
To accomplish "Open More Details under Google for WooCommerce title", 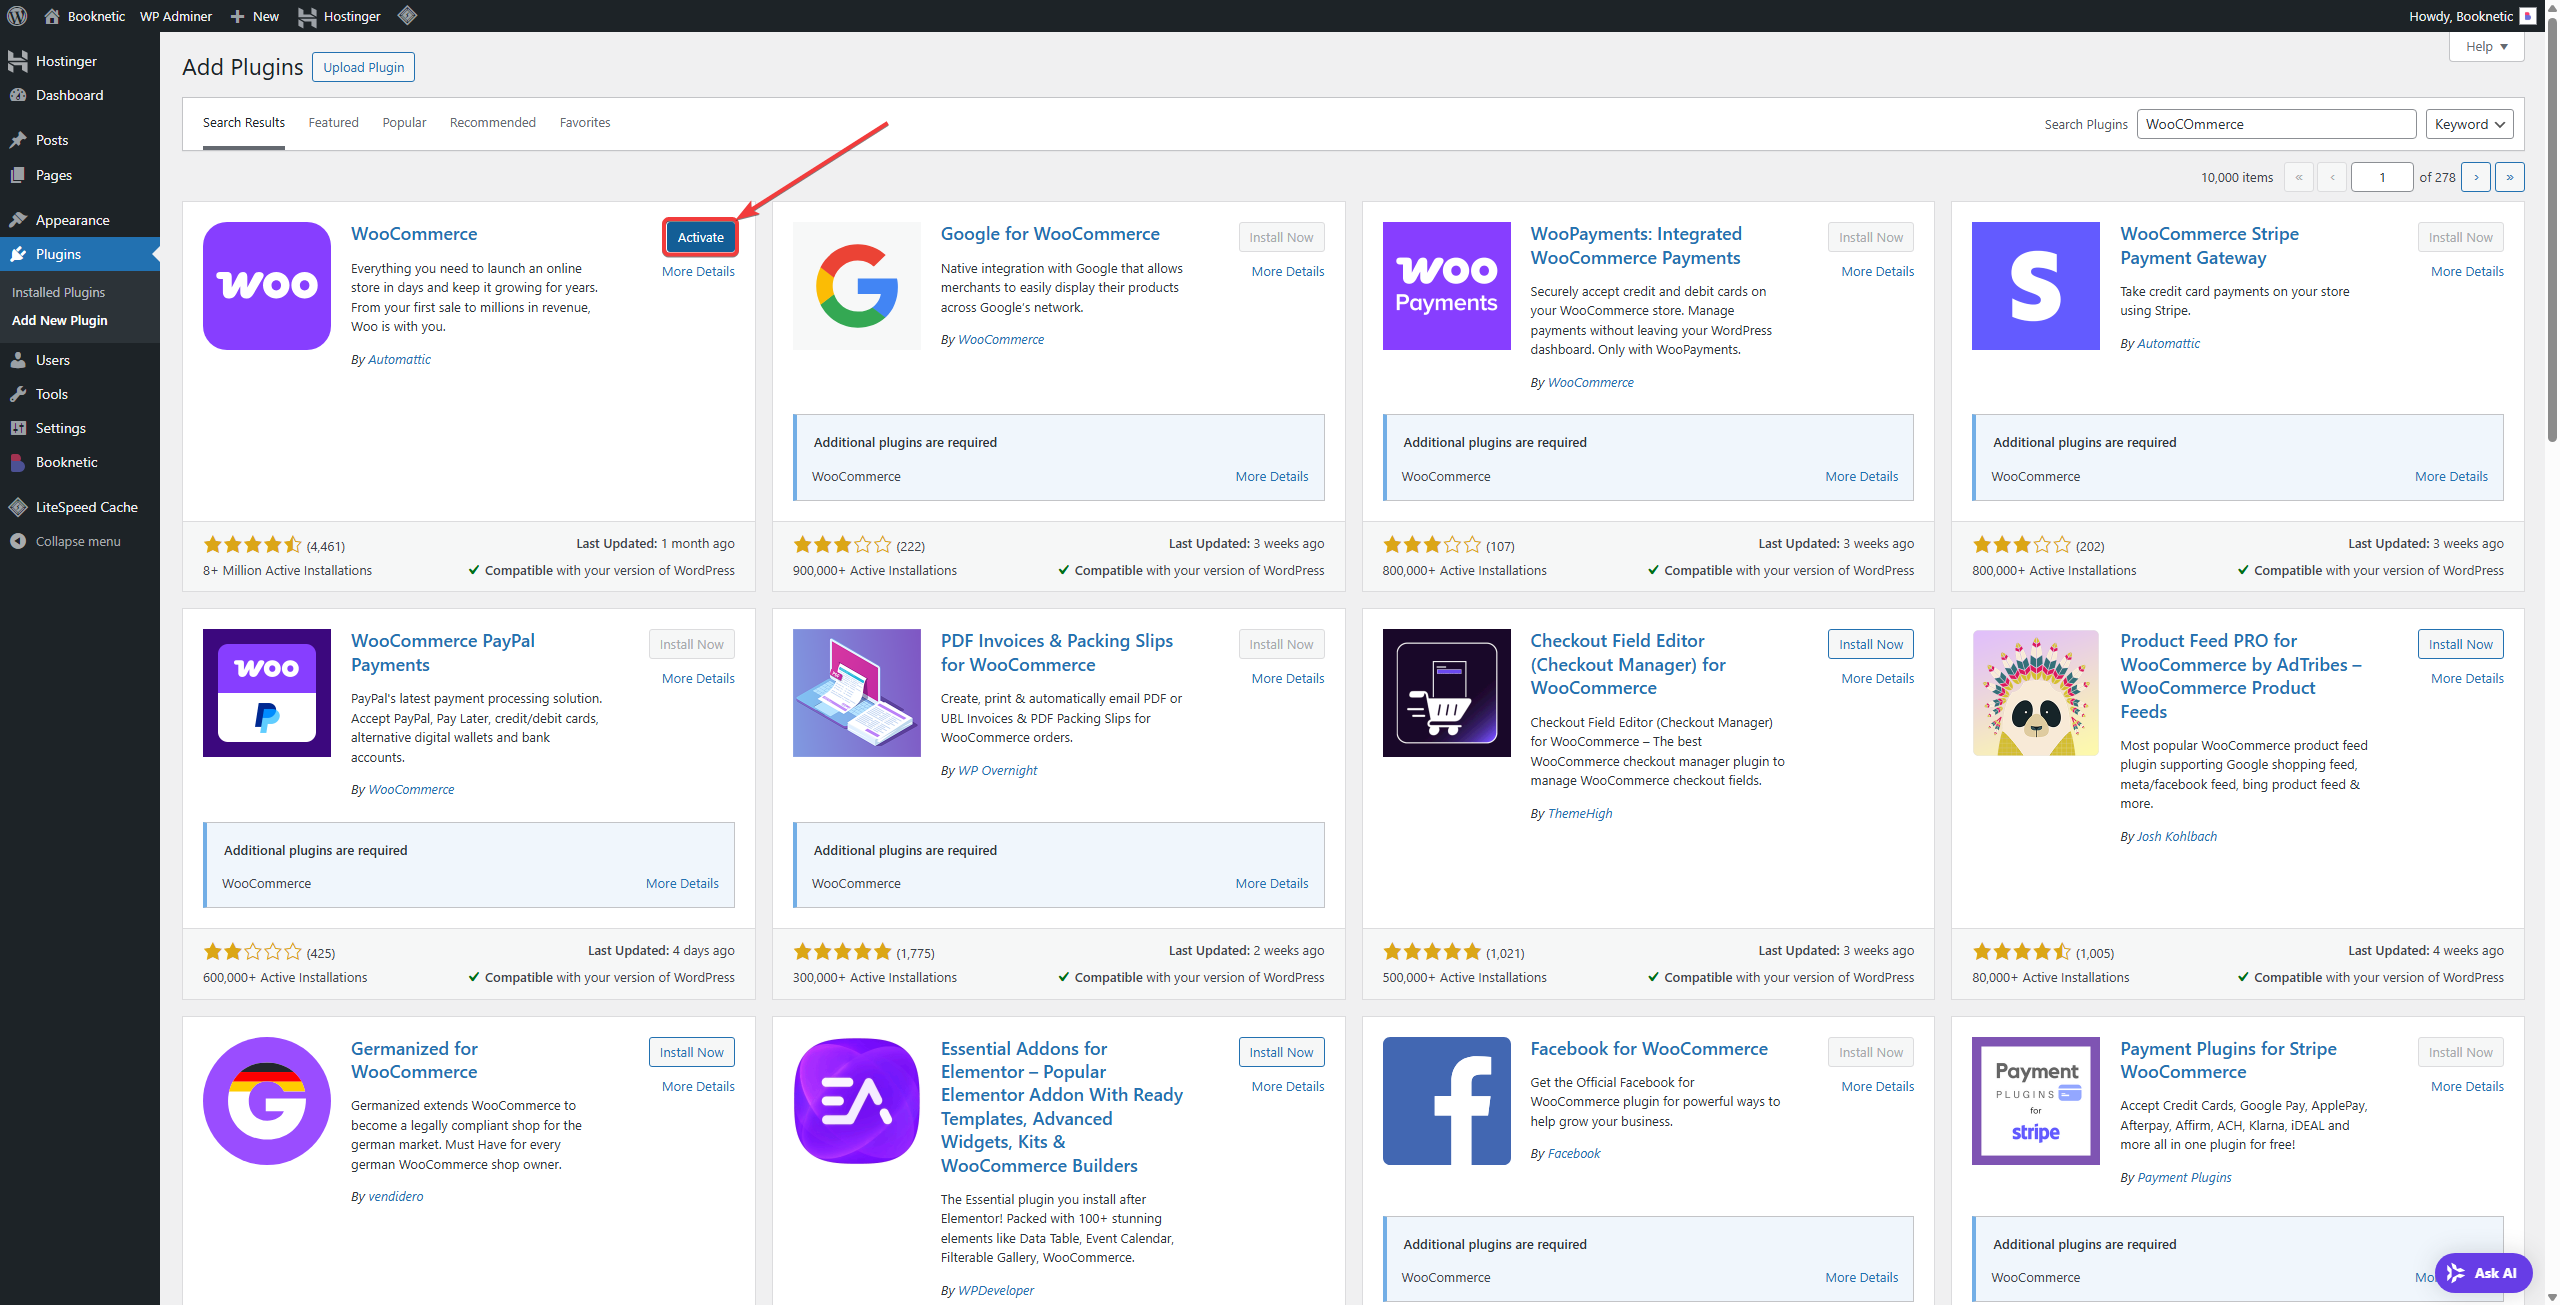I will click(1288, 271).
